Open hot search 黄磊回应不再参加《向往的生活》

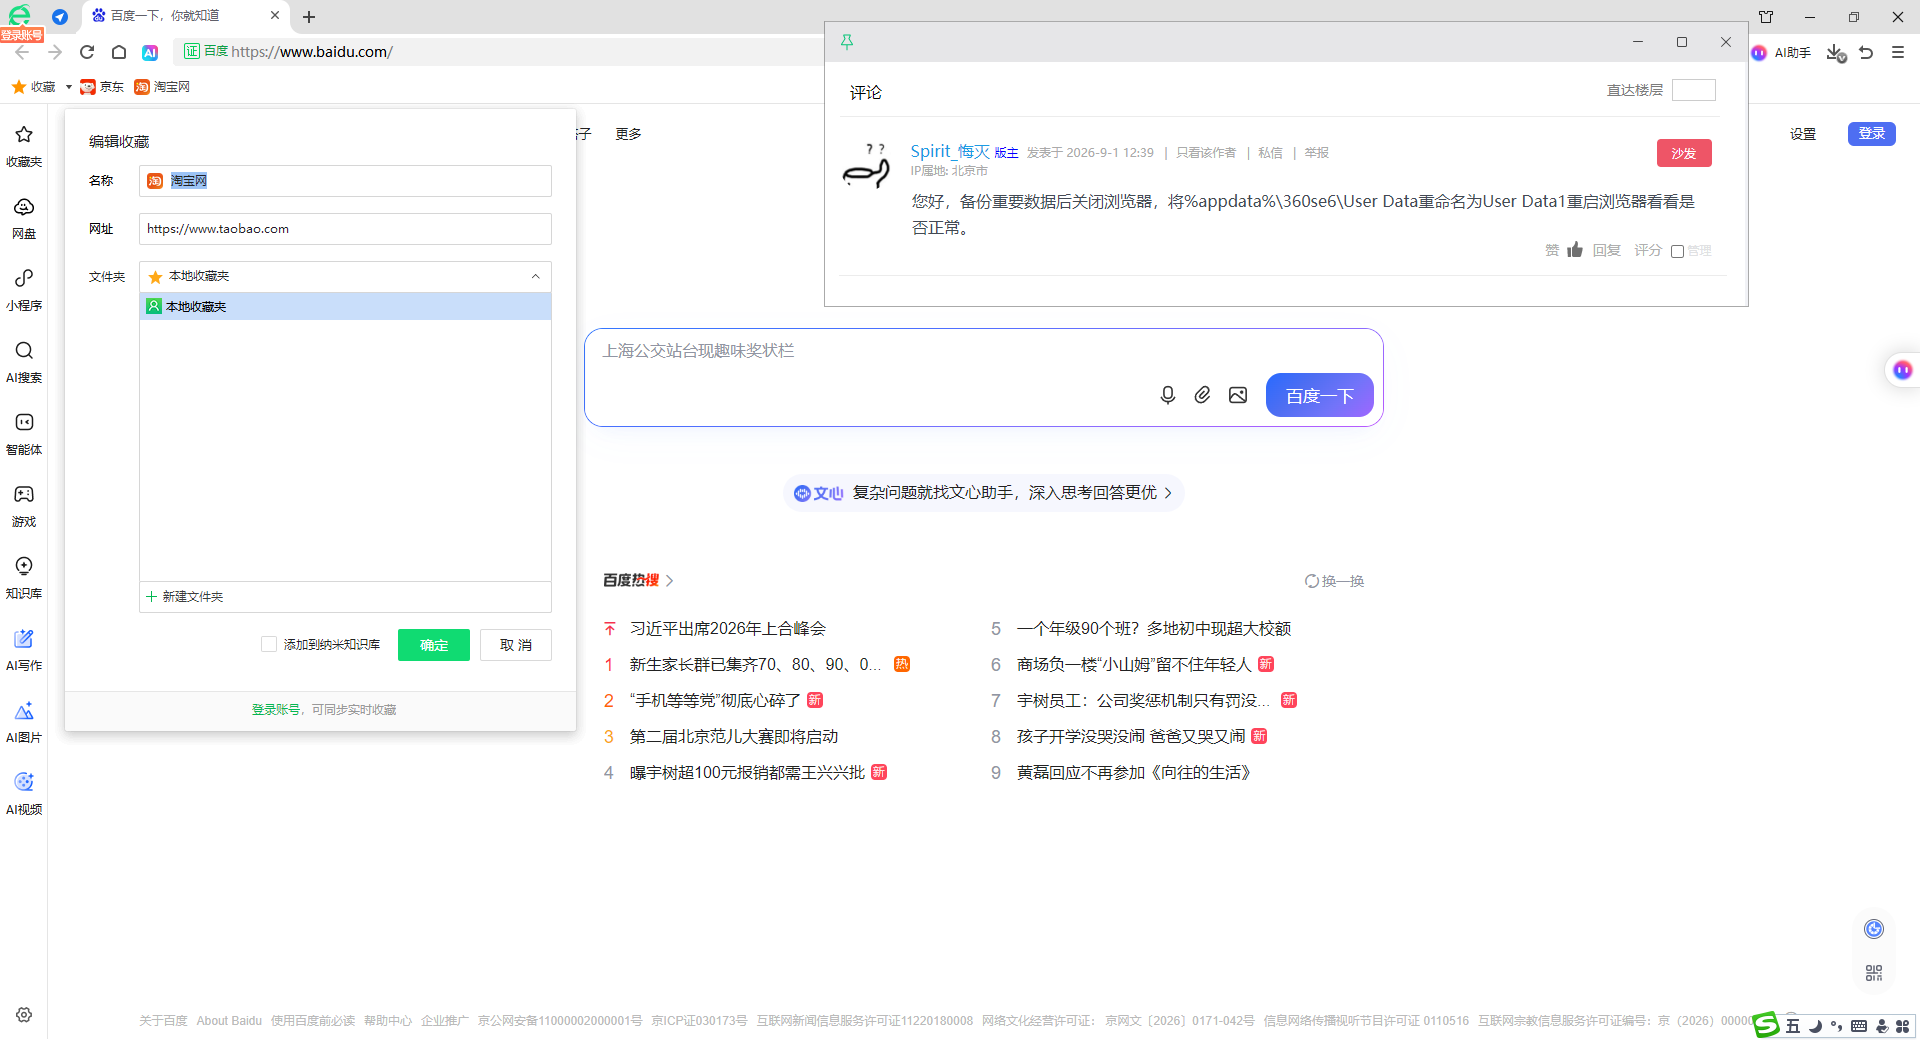point(1134,773)
